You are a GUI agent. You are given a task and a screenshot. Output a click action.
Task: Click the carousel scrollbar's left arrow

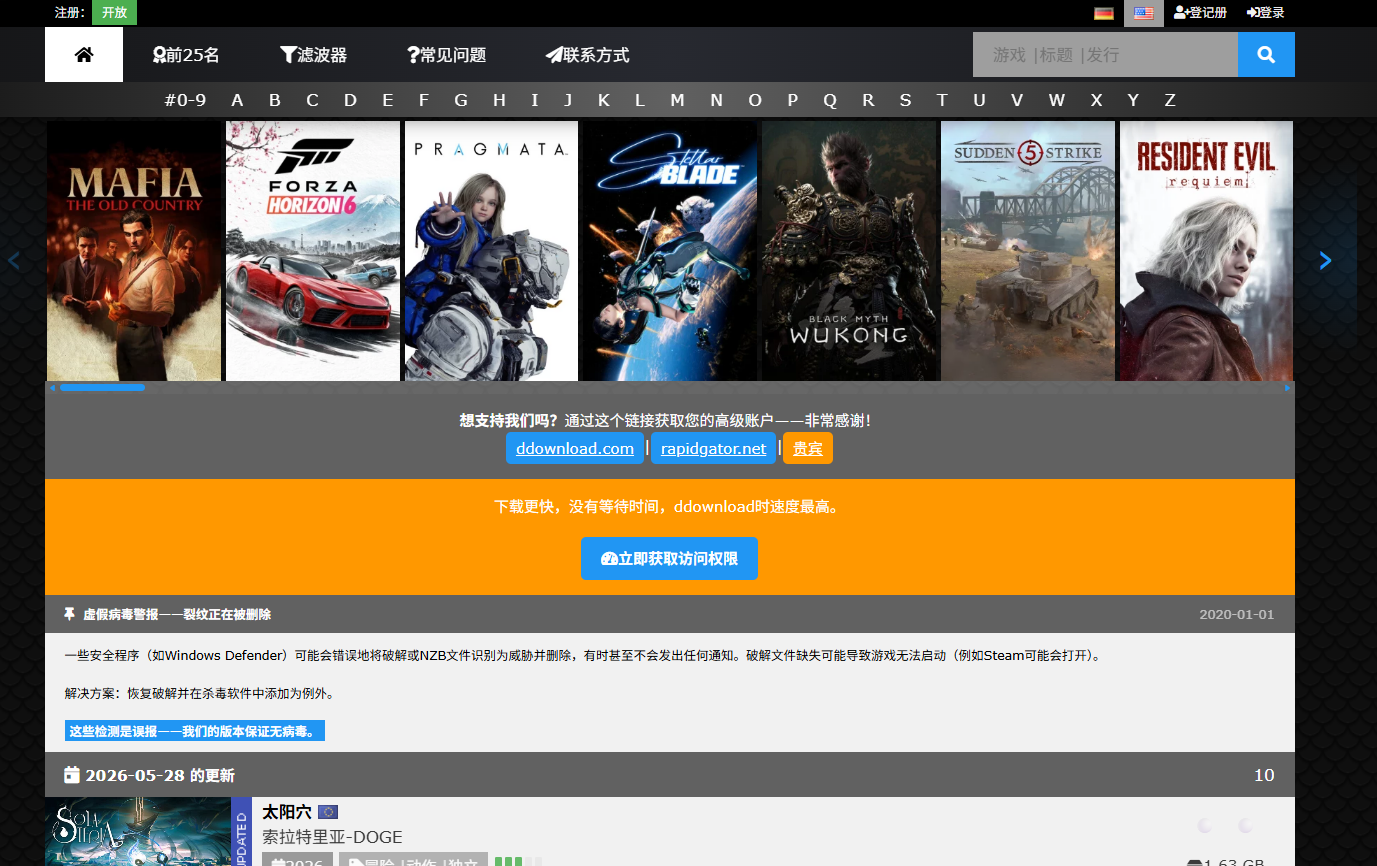point(52,387)
